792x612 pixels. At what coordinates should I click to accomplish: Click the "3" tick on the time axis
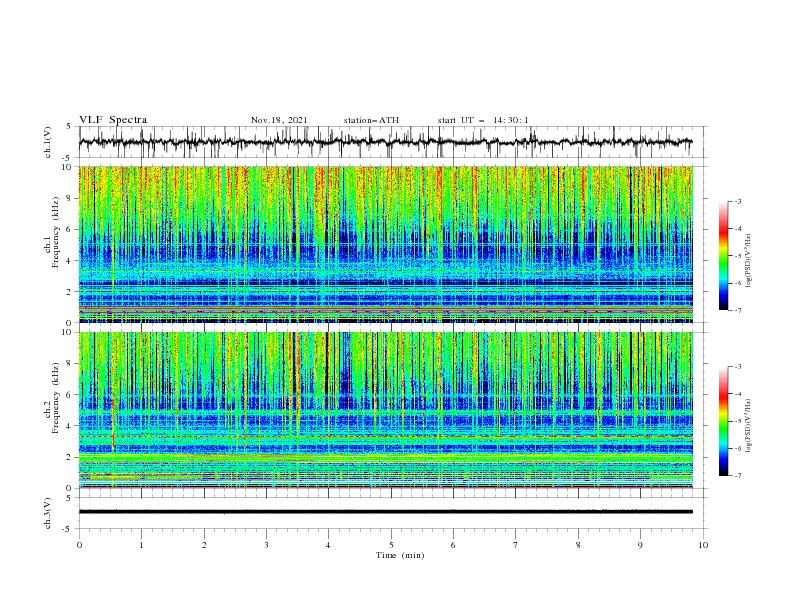click(x=266, y=545)
